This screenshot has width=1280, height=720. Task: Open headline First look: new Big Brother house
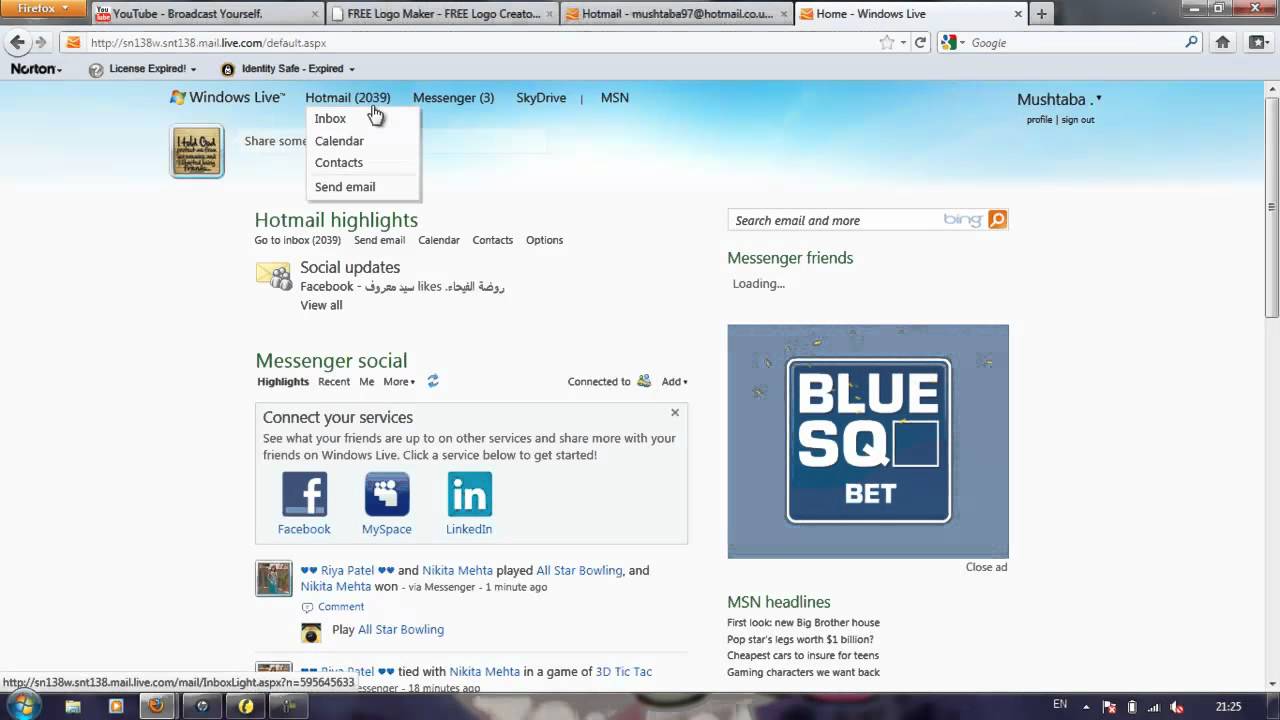click(803, 622)
